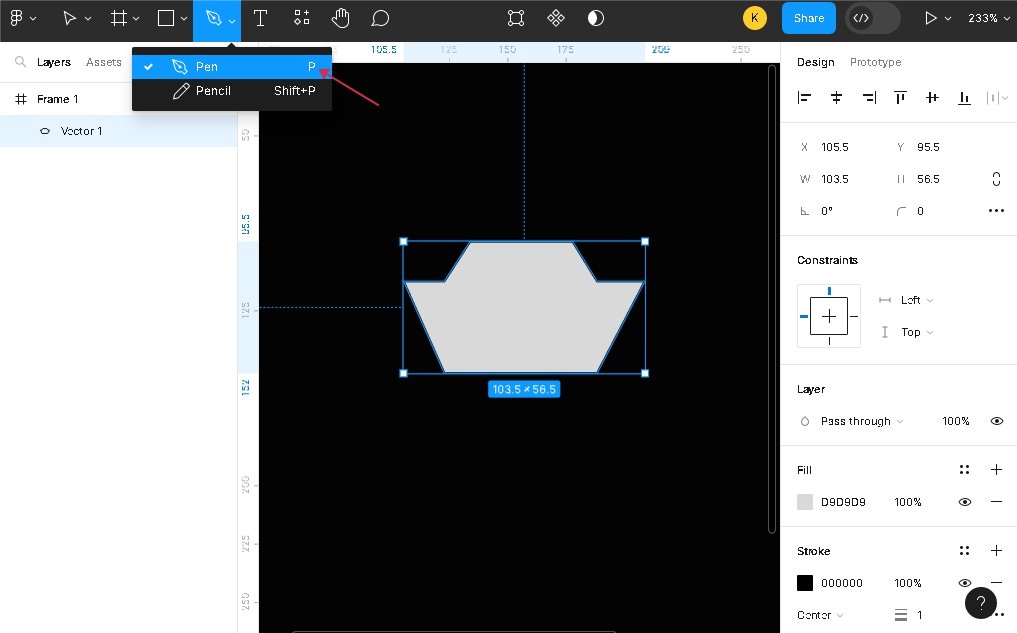
Task: Toggle visibility of the D9D9D9 fill
Action: coord(964,502)
